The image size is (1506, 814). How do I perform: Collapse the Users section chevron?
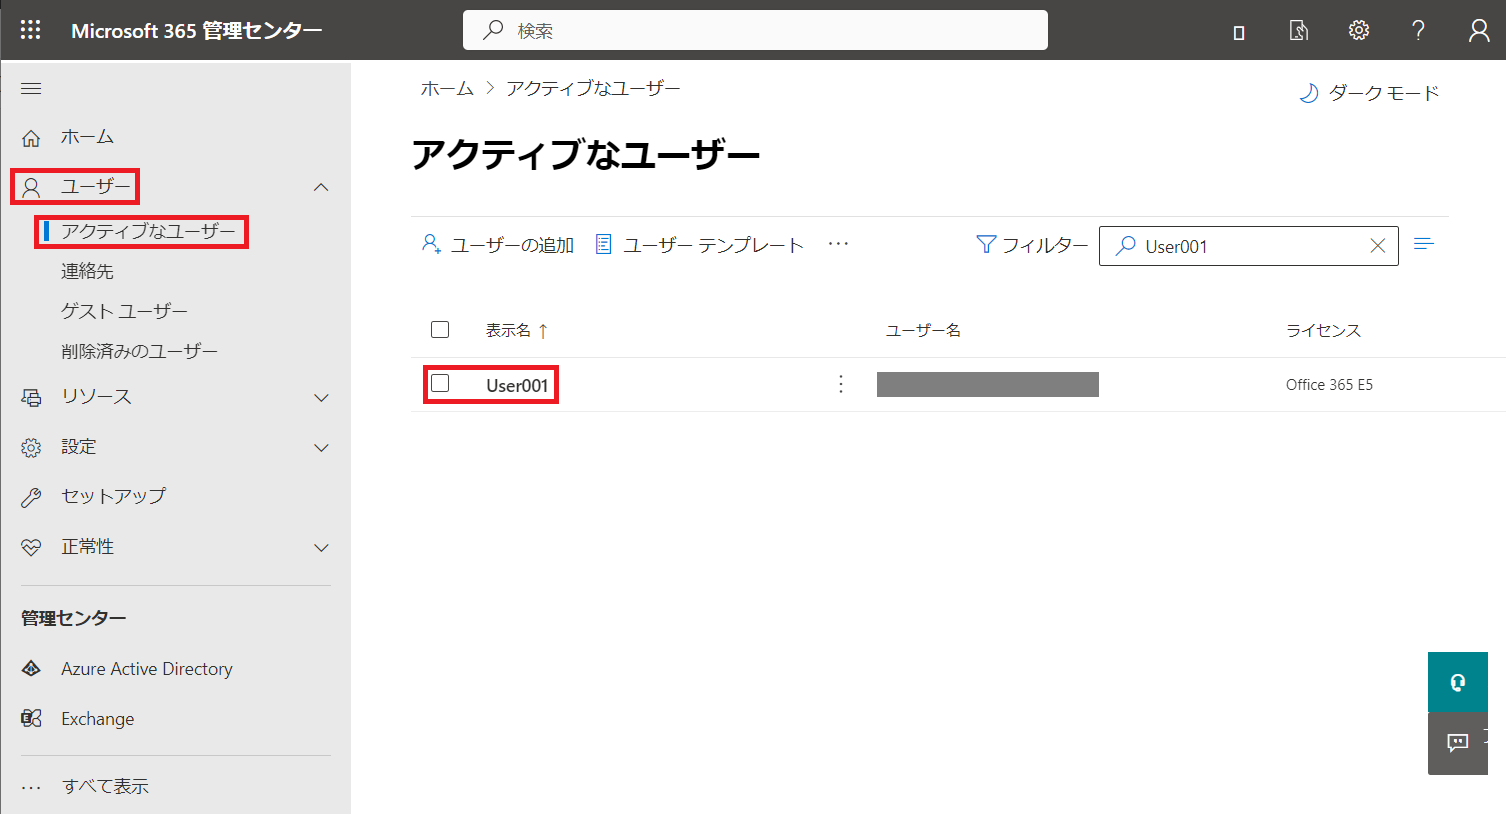[321, 187]
